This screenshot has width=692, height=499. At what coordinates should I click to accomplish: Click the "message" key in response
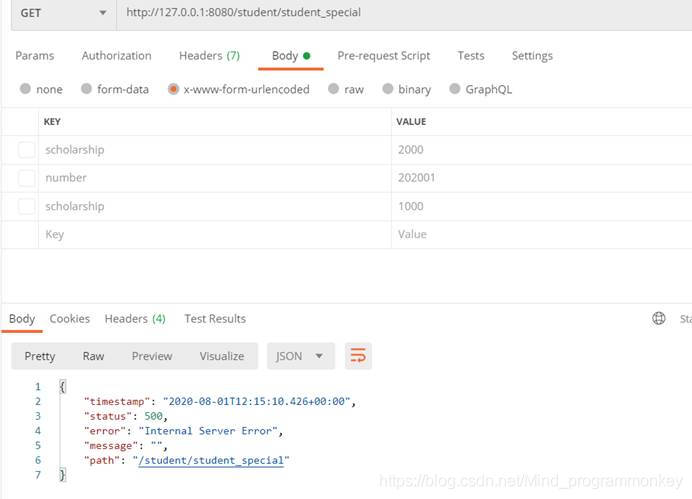tap(111, 446)
